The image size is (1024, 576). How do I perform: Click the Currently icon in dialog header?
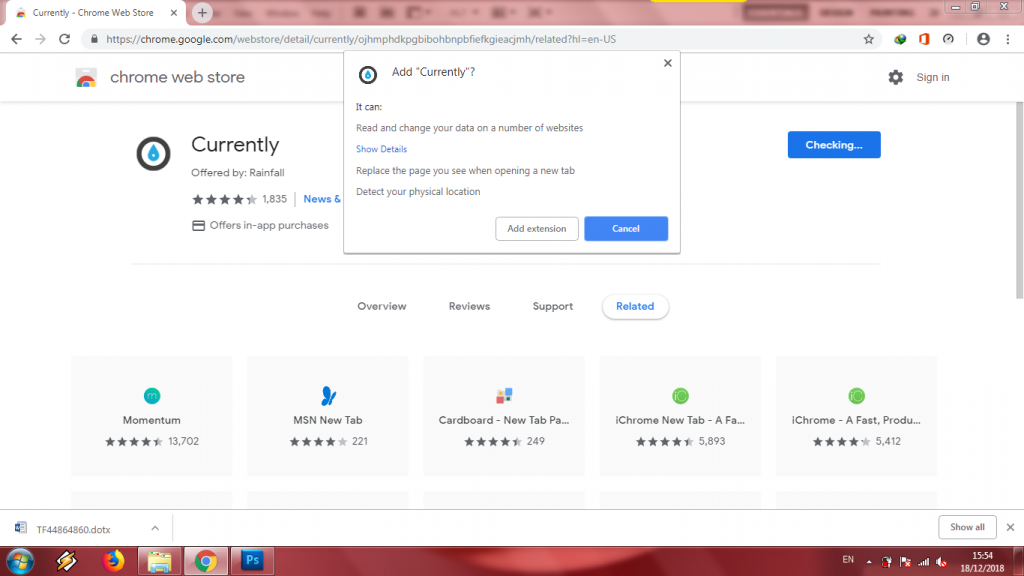point(368,74)
